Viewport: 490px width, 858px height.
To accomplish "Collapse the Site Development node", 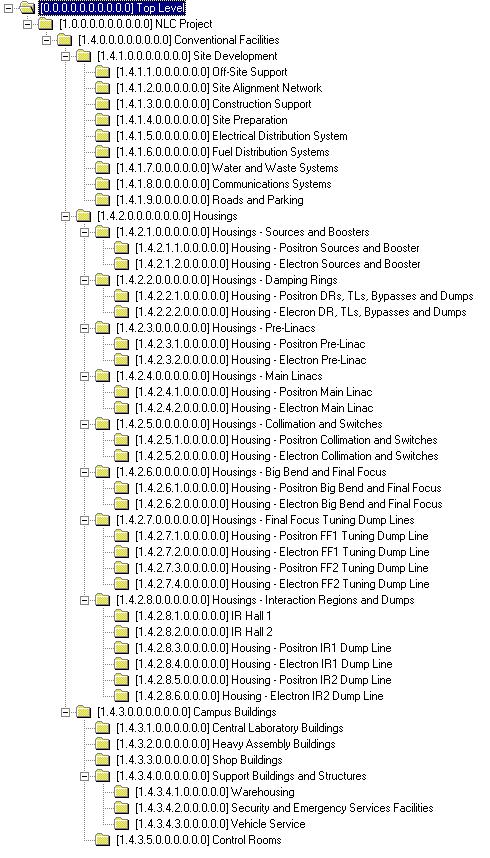I will tap(66, 56).
